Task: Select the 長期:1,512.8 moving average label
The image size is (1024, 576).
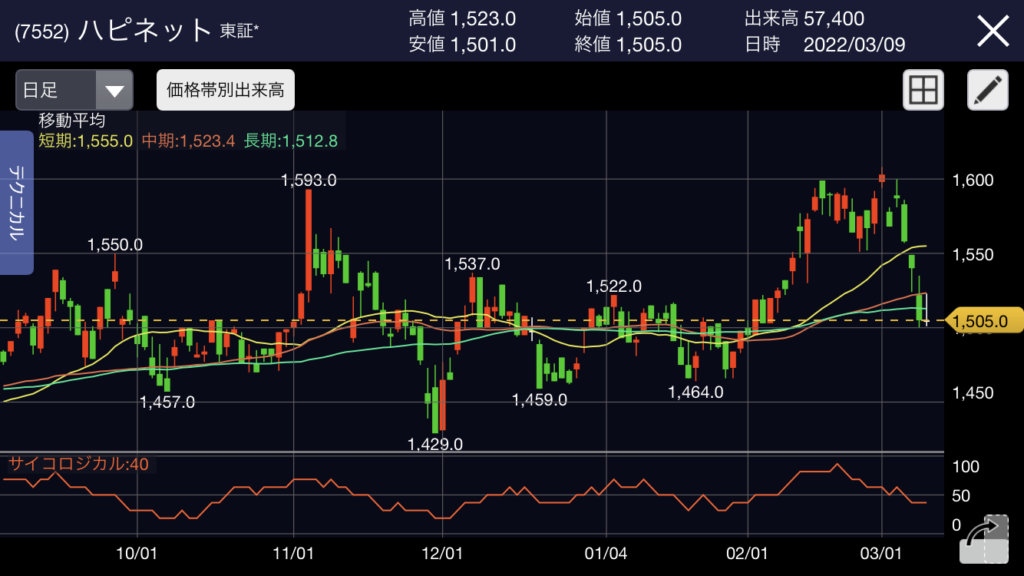Action: (291, 141)
